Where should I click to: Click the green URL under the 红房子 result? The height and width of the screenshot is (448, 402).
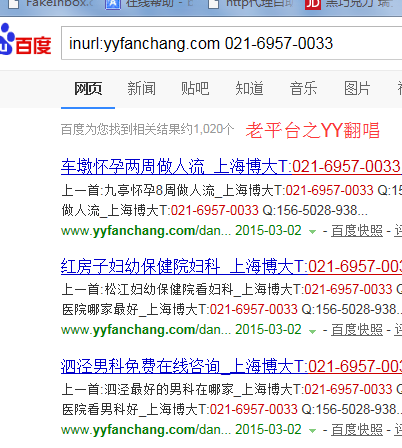click(146, 330)
